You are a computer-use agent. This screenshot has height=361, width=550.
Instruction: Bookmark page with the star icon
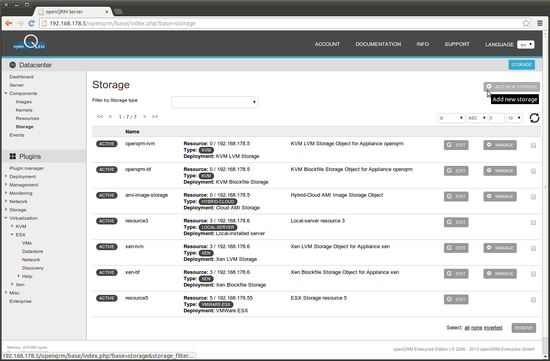click(526, 24)
